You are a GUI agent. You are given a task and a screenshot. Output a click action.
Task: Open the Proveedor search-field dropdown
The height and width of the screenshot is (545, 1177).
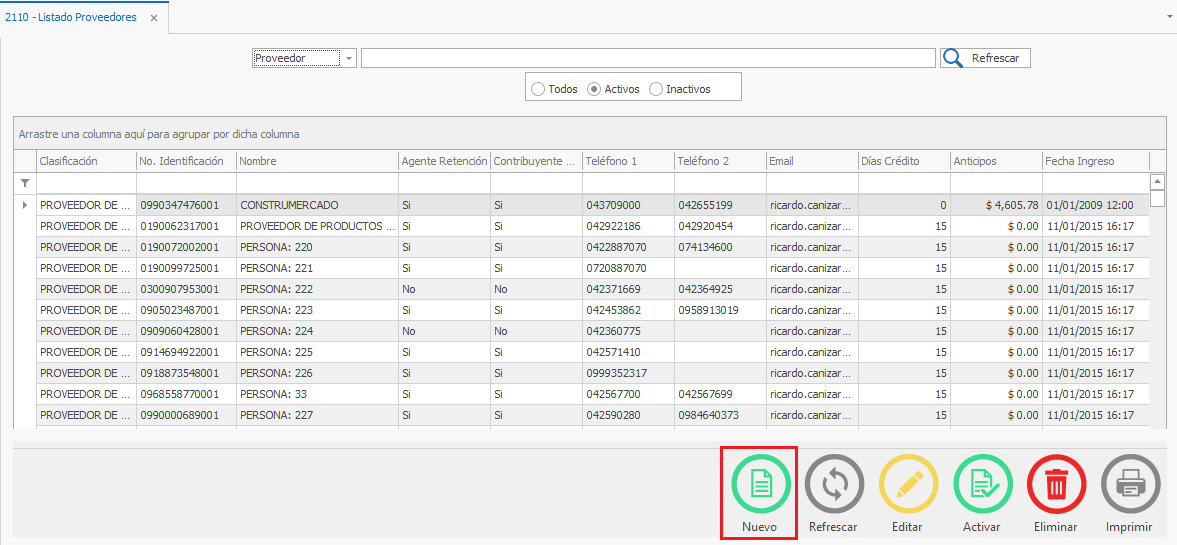coord(349,58)
